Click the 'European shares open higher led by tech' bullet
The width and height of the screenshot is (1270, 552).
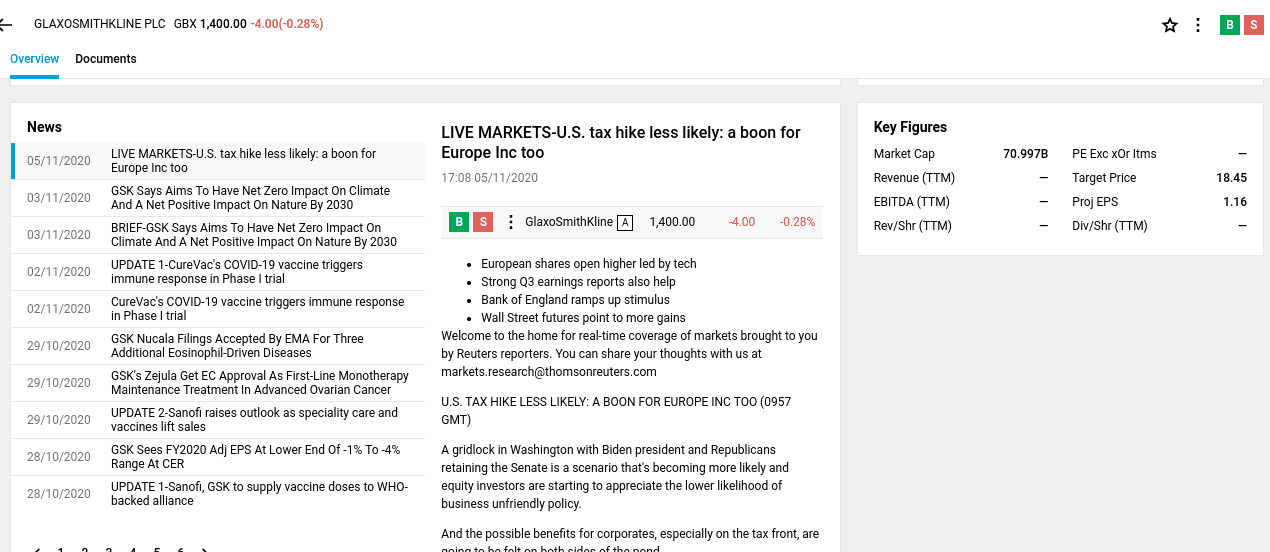[589, 264]
